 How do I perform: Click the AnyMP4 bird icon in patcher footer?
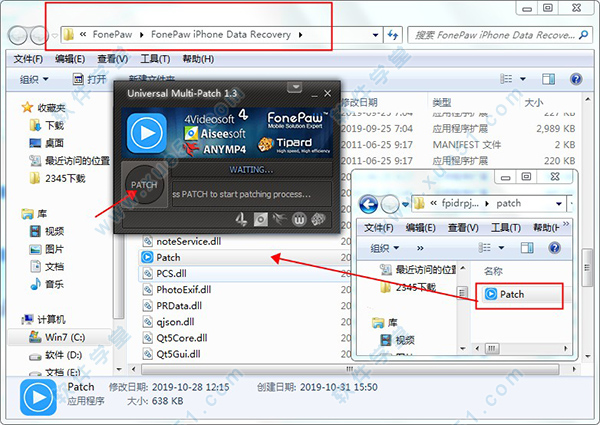280,219
